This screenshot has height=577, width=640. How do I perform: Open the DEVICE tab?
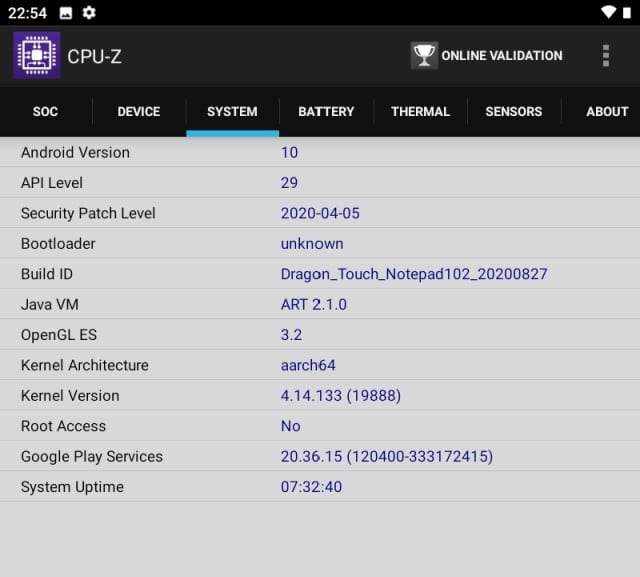[139, 111]
